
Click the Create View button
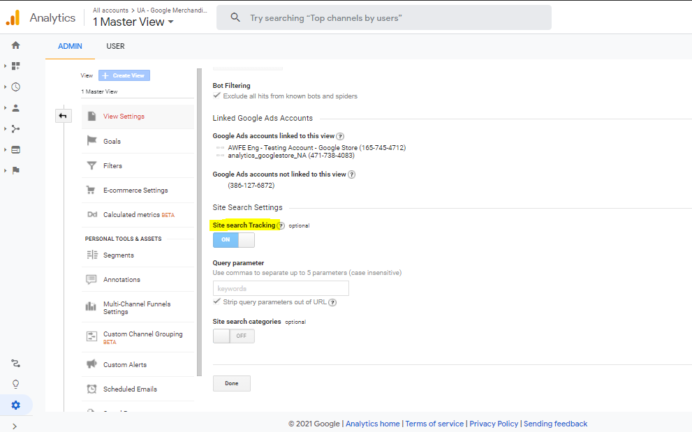[124, 75]
